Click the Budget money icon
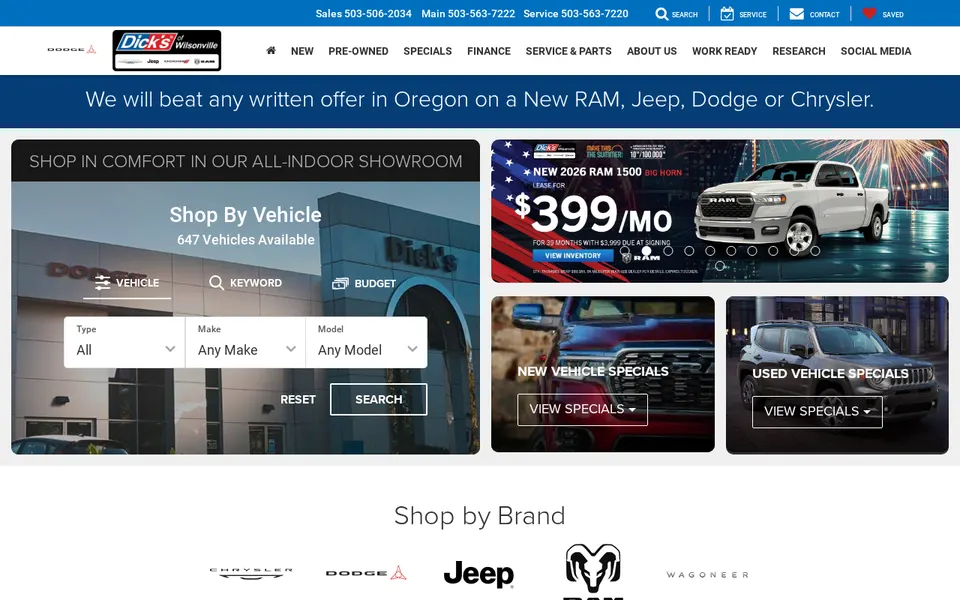Image resolution: width=960 pixels, height=600 pixels. tap(340, 283)
